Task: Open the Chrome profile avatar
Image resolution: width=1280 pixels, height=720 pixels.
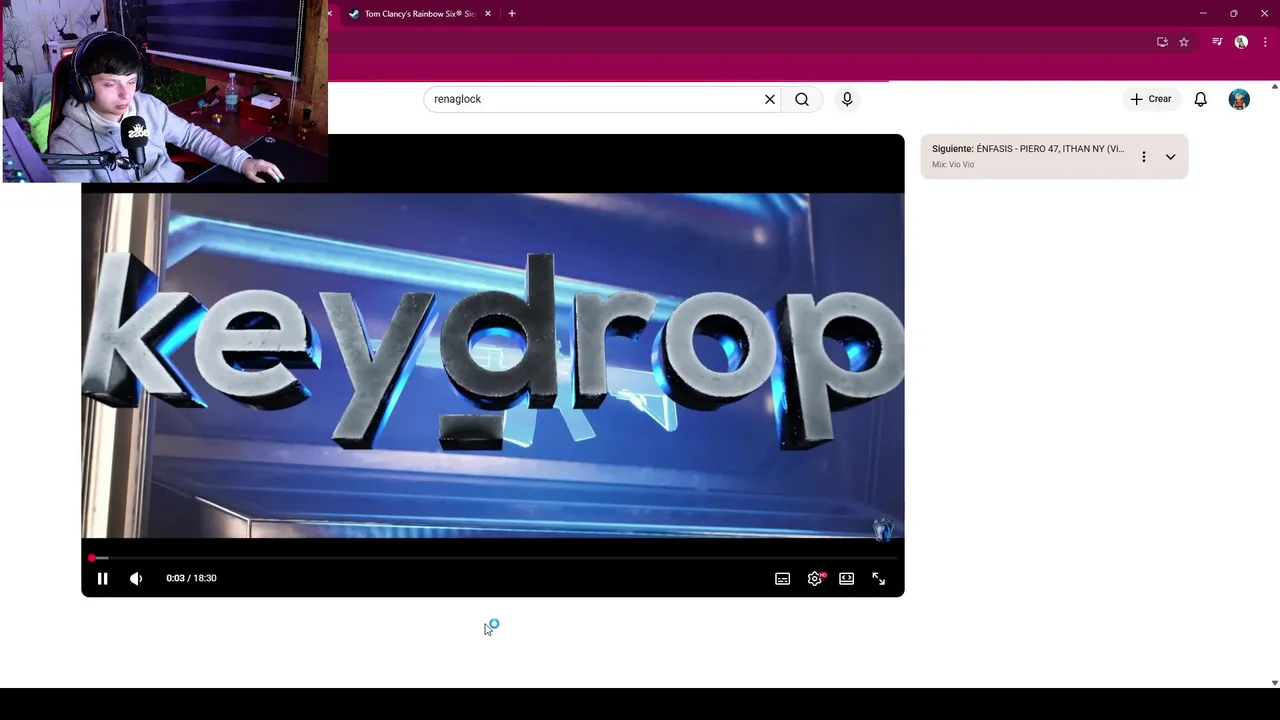Action: pyautogui.click(x=1241, y=42)
